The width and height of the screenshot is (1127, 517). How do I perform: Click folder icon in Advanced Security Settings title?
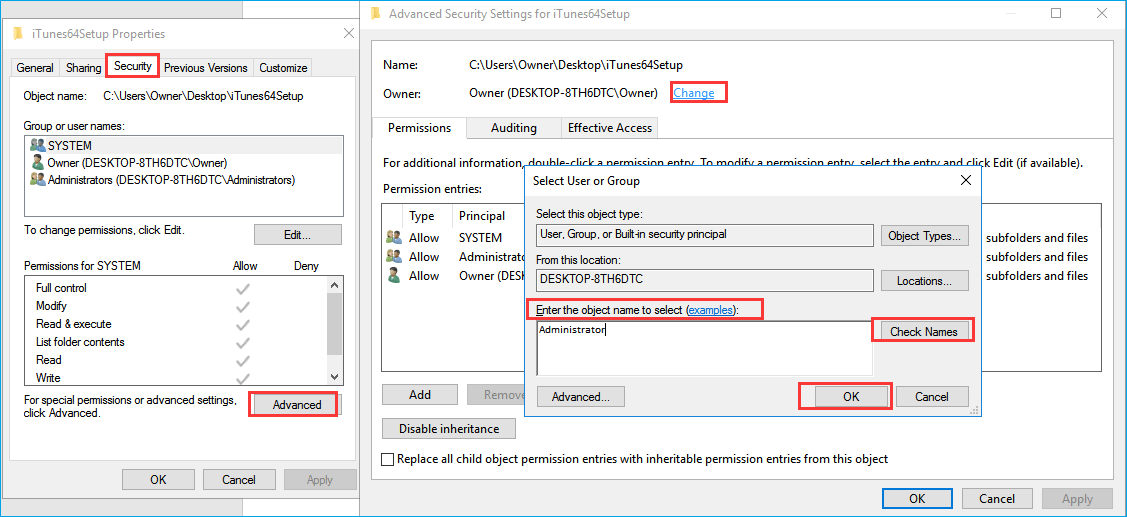(375, 14)
